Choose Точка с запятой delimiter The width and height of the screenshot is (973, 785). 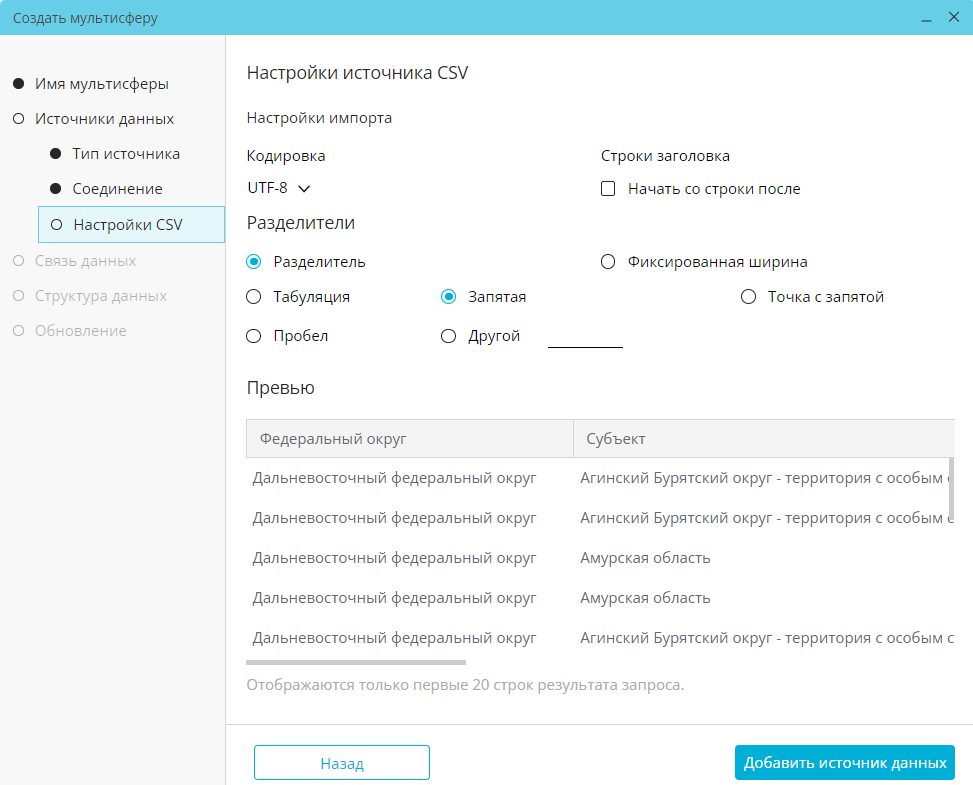(748, 297)
